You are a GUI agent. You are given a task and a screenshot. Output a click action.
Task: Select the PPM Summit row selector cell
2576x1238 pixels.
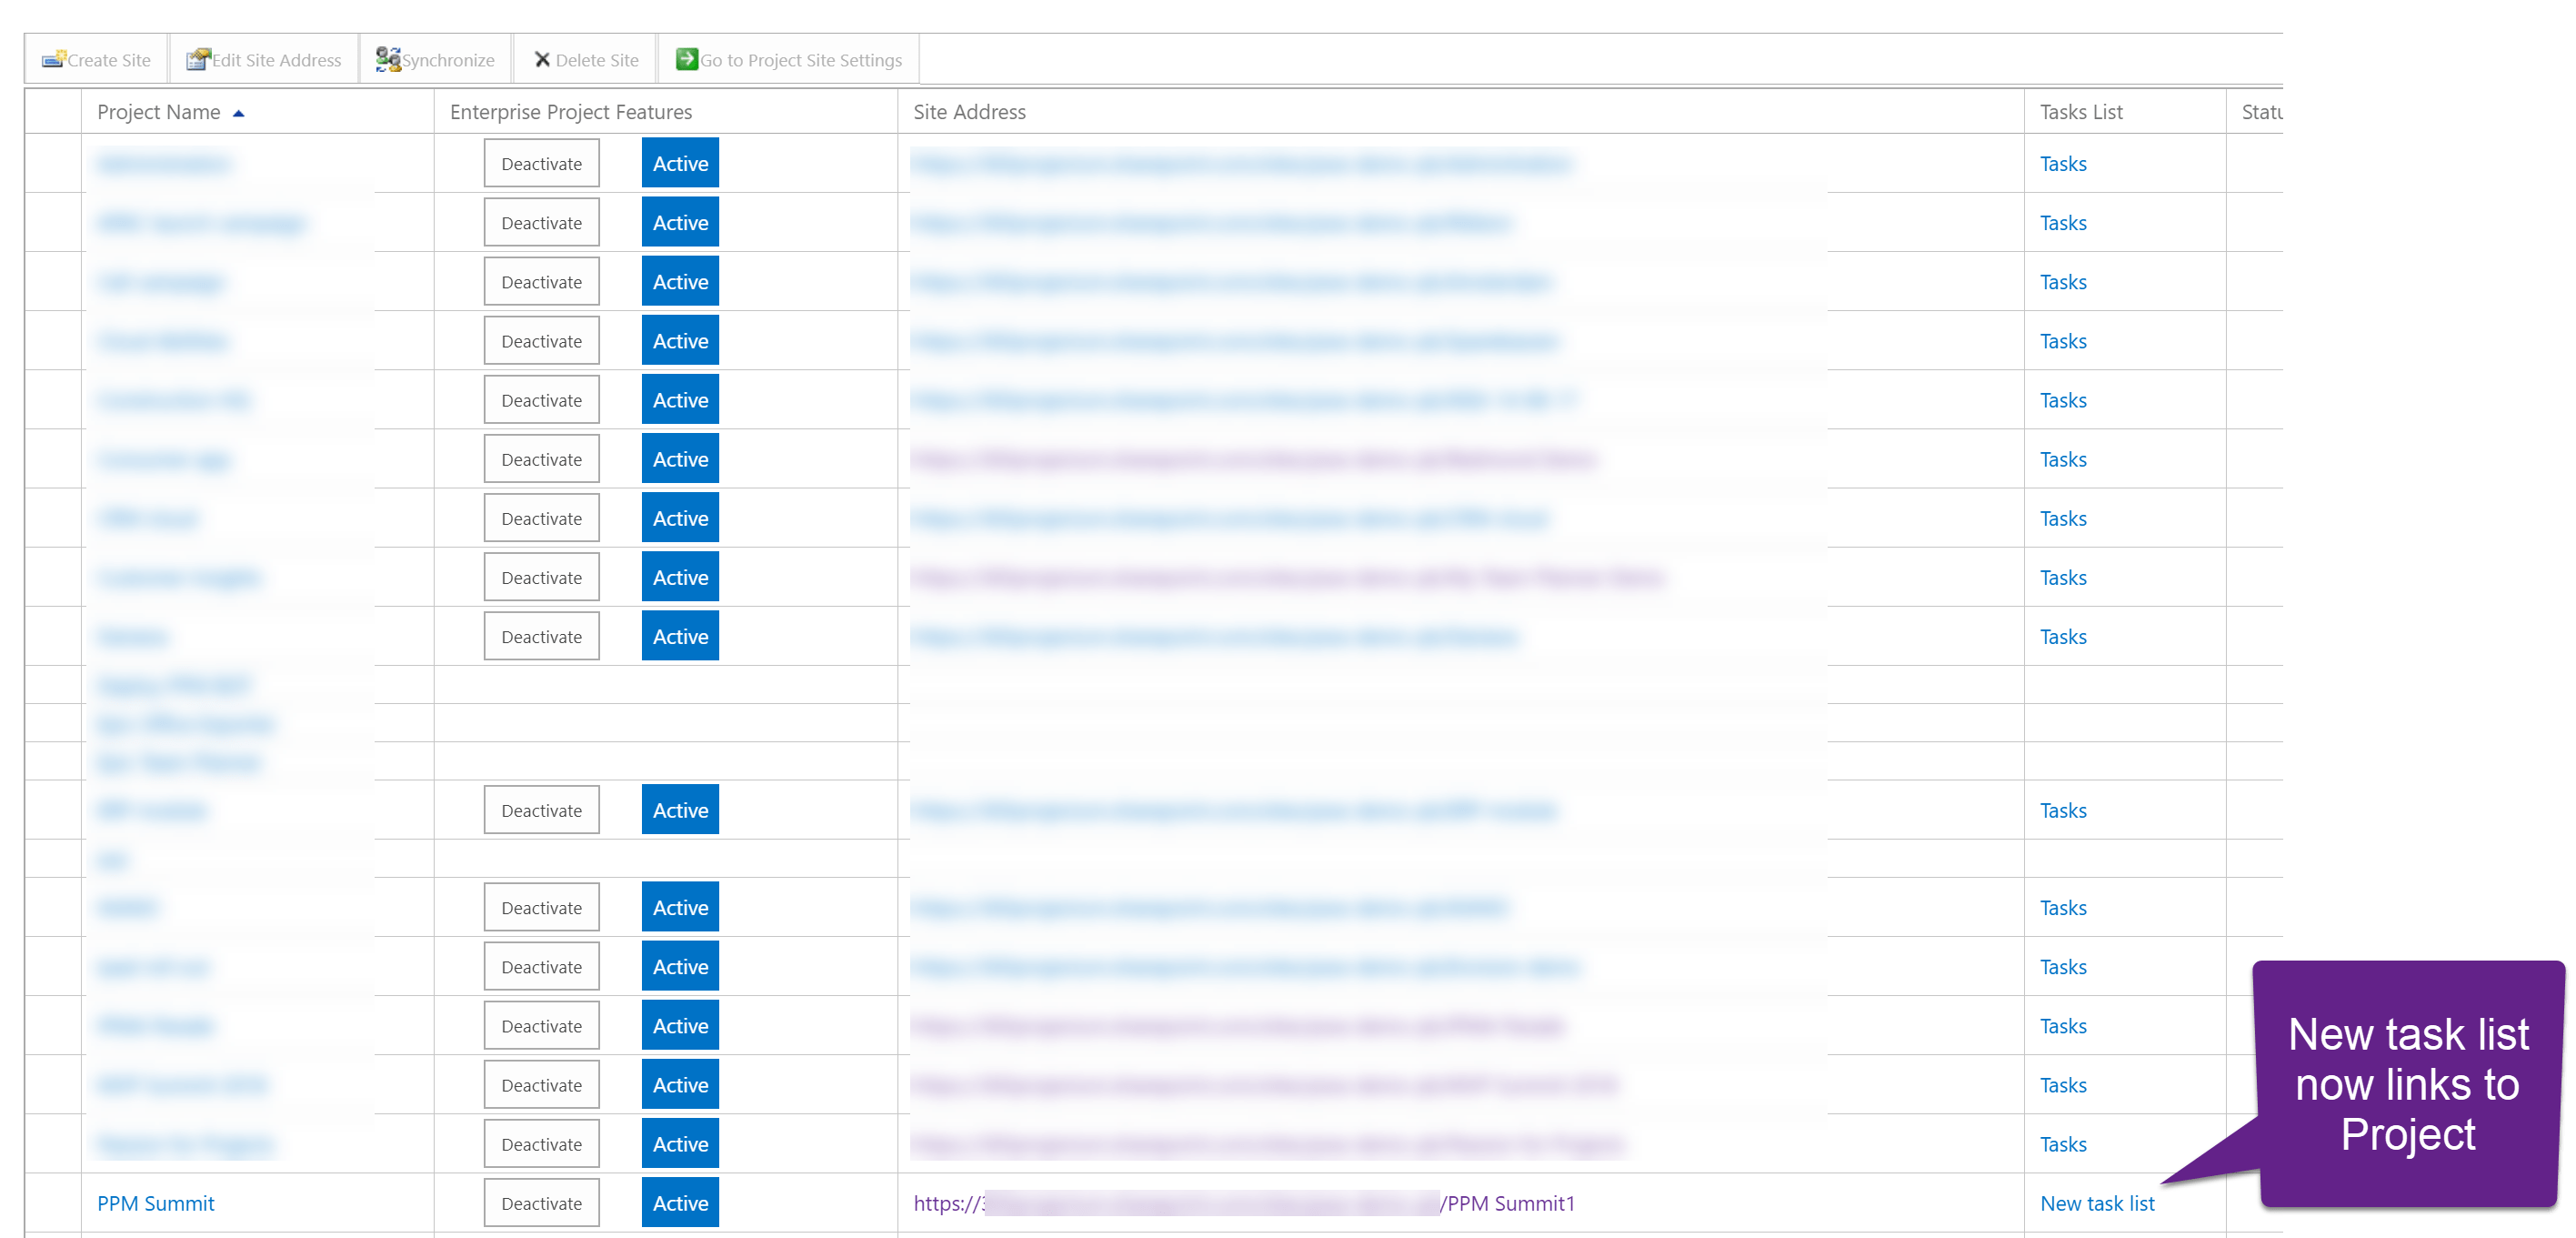[x=53, y=1203]
